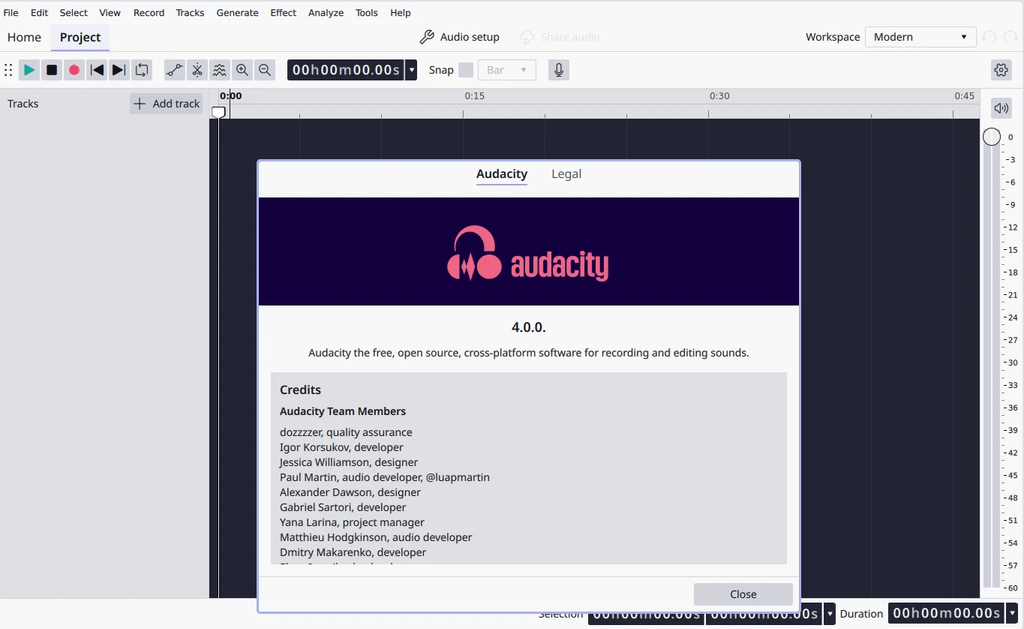Open the Analyze menu
The width and height of the screenshot is (1024, 629).
click(x=326, y=12)
